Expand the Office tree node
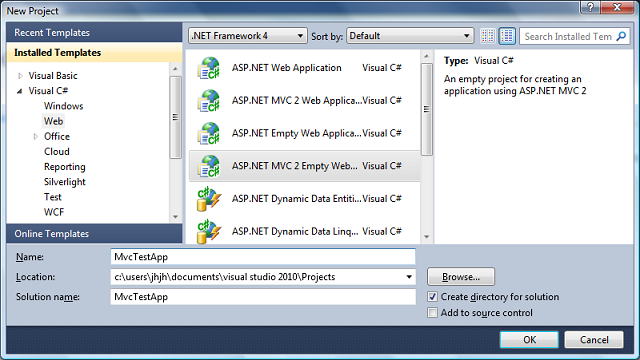The image size is (640, 360). click(36, 136)
